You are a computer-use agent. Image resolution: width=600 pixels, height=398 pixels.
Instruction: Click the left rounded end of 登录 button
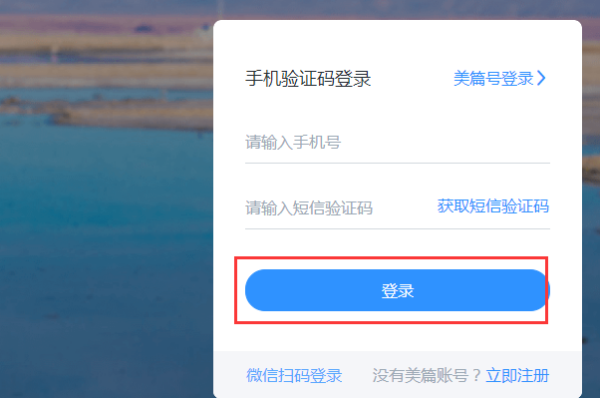point(256,290)
